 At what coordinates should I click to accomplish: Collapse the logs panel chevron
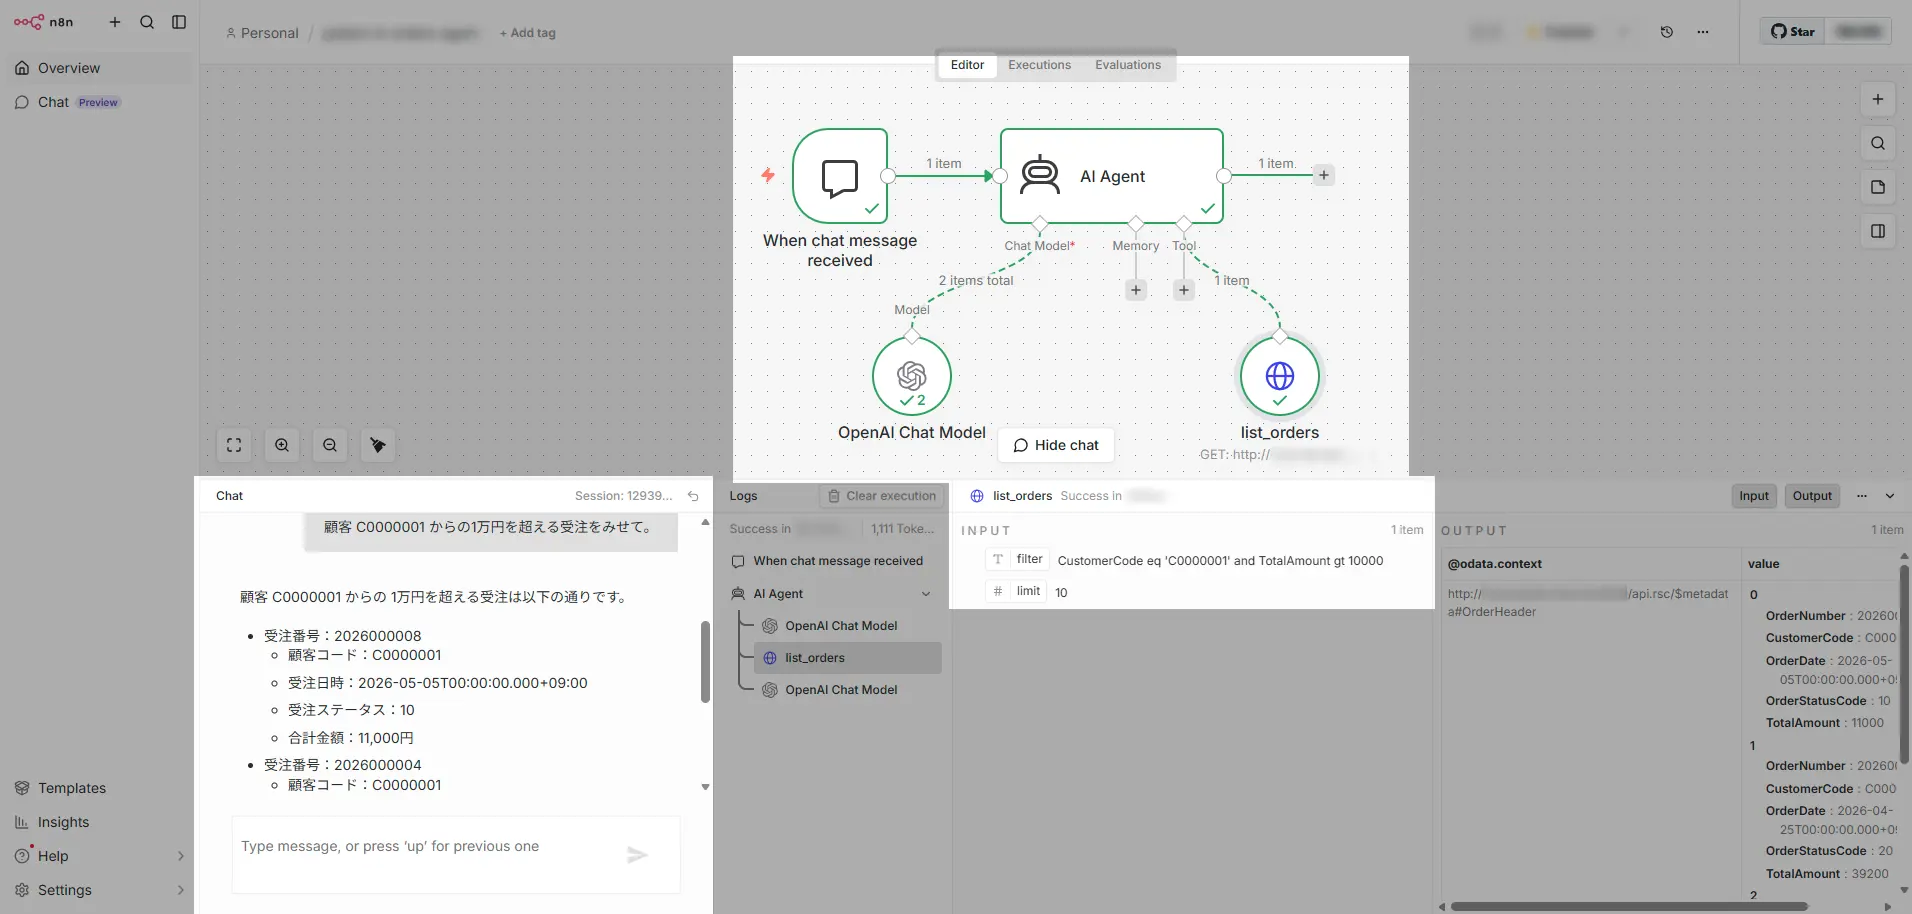(1890, 496)
